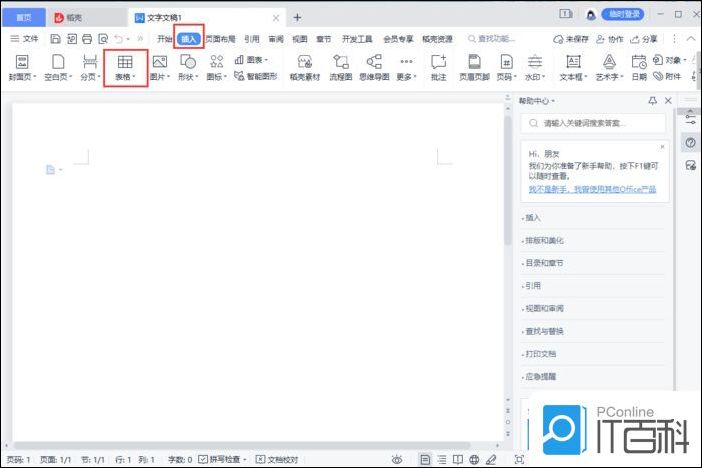Click the Undo arrow icon
Image resolution: width=702 pixels, height=468 pixels.
pos(119,39)
